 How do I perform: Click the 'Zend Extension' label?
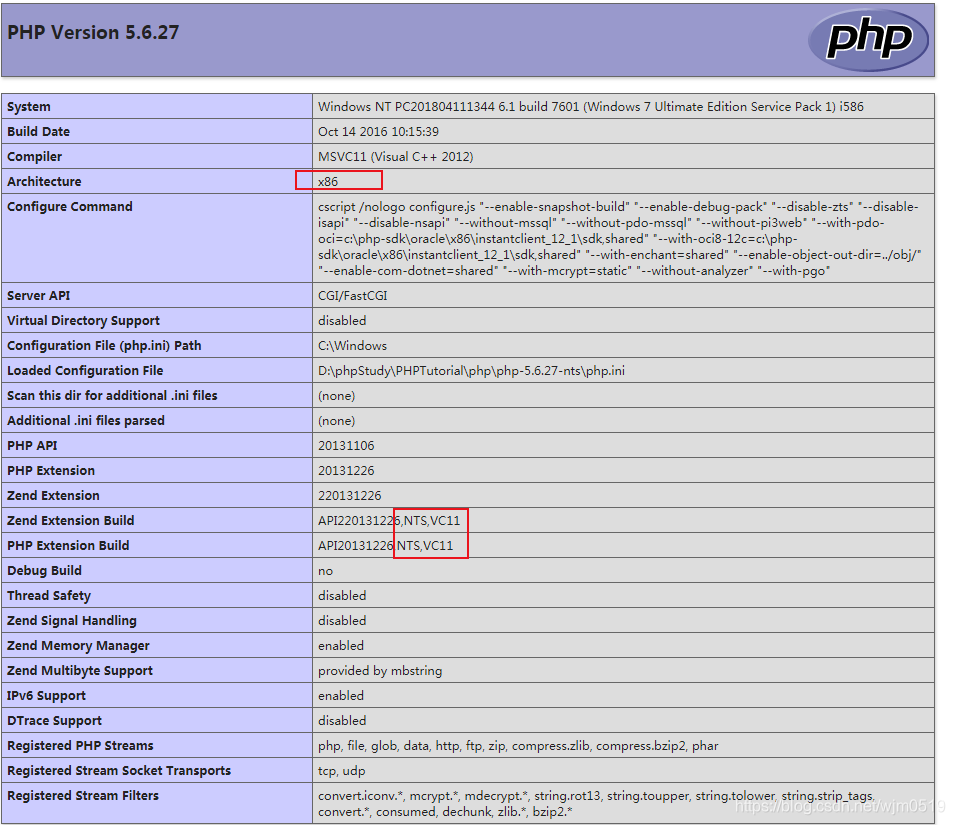pos(53,496)
